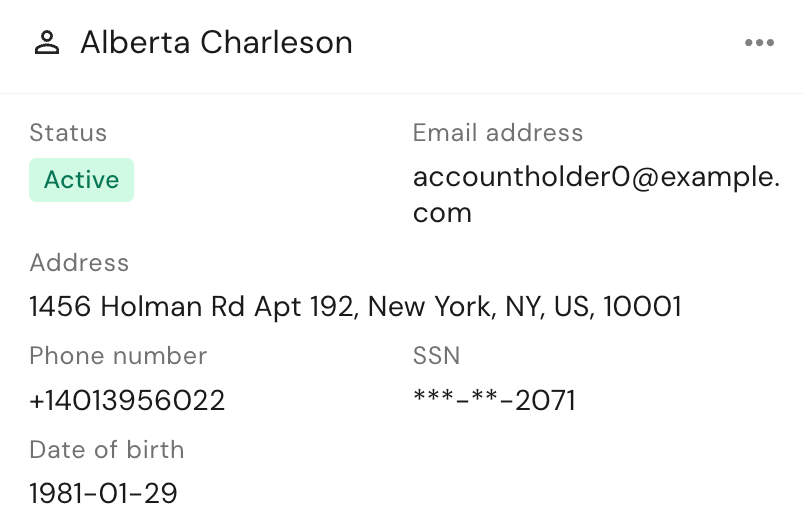Select the accountholder0@example.com email value

(596, 195)
